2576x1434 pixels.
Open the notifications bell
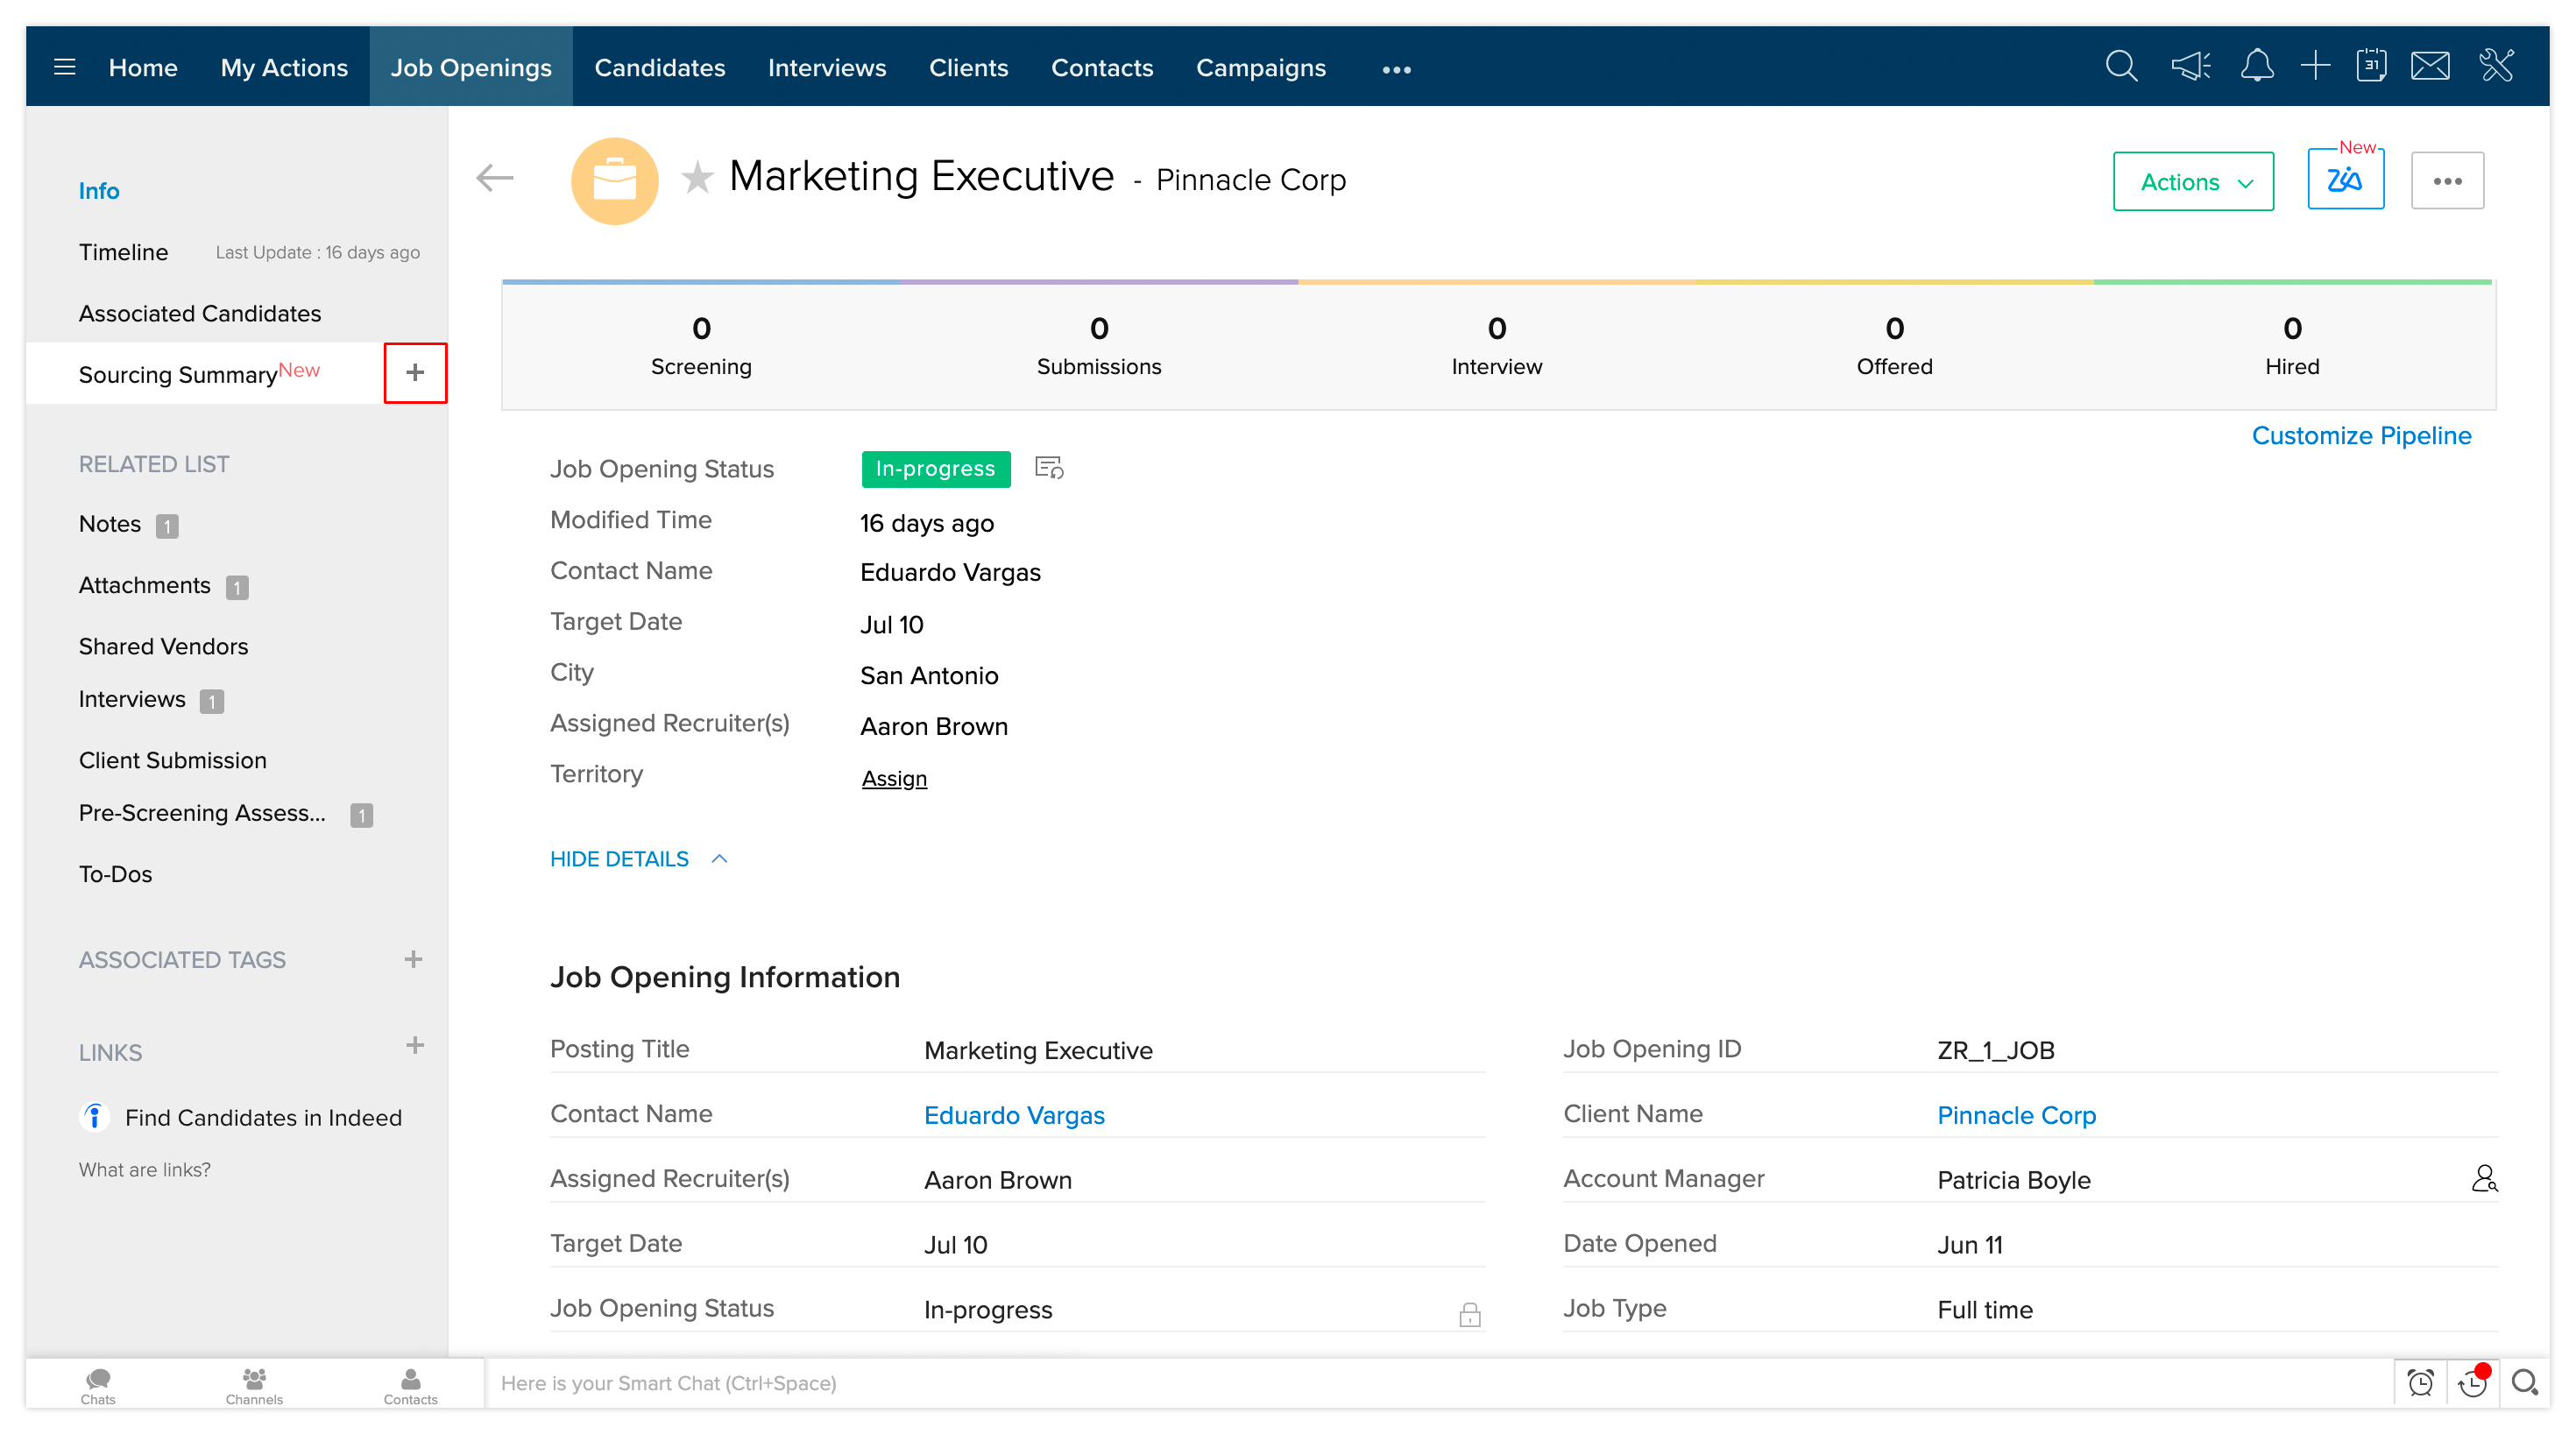[x=2256, y=67]
